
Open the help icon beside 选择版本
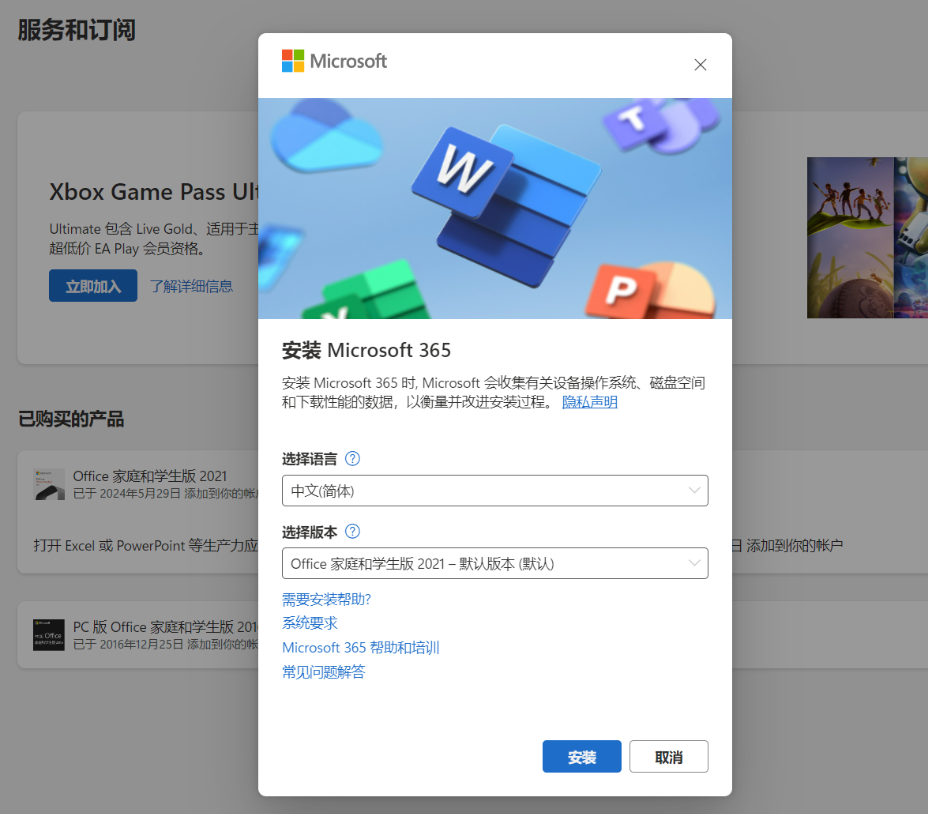352,532
